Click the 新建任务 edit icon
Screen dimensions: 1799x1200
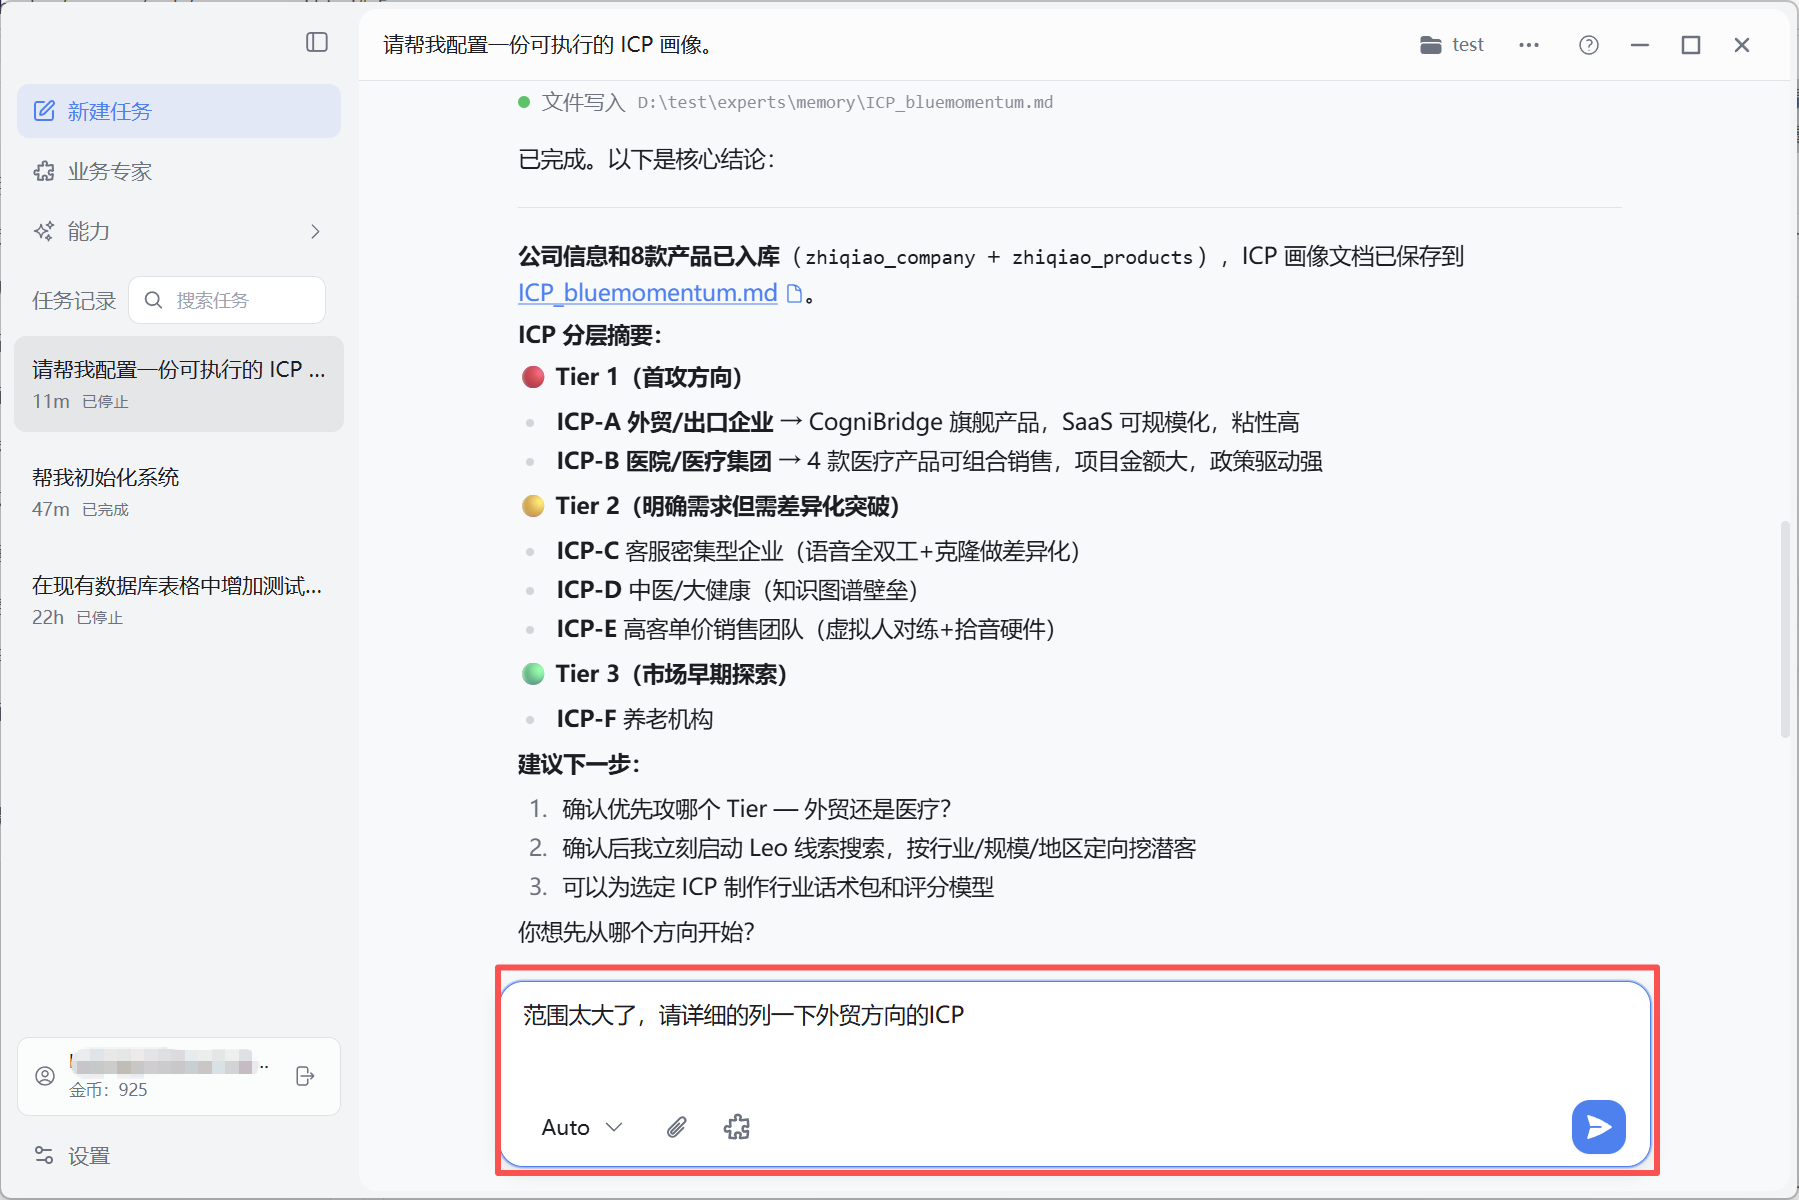click(x=45, y=111)
